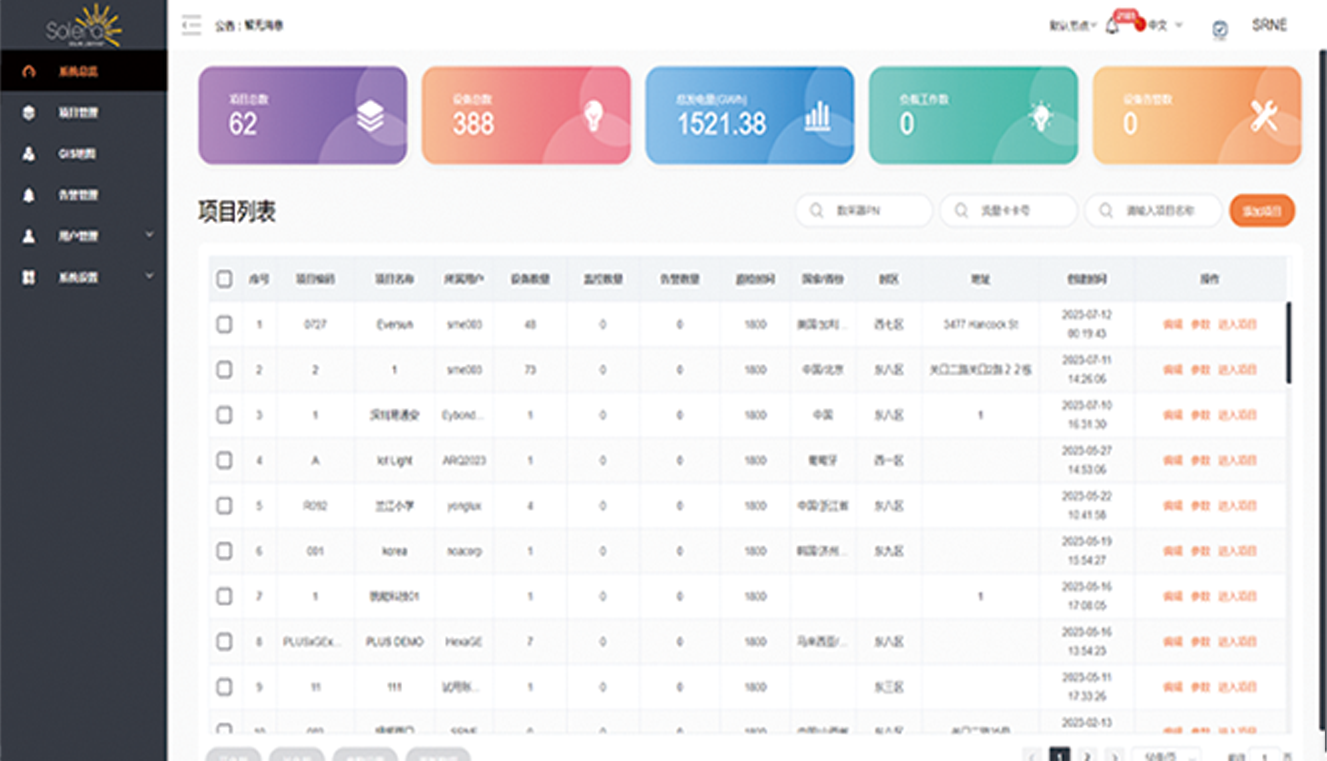Click the generation value 1521.38
This screenshot has height=761, width=1327.
click(x=722, y=124)
